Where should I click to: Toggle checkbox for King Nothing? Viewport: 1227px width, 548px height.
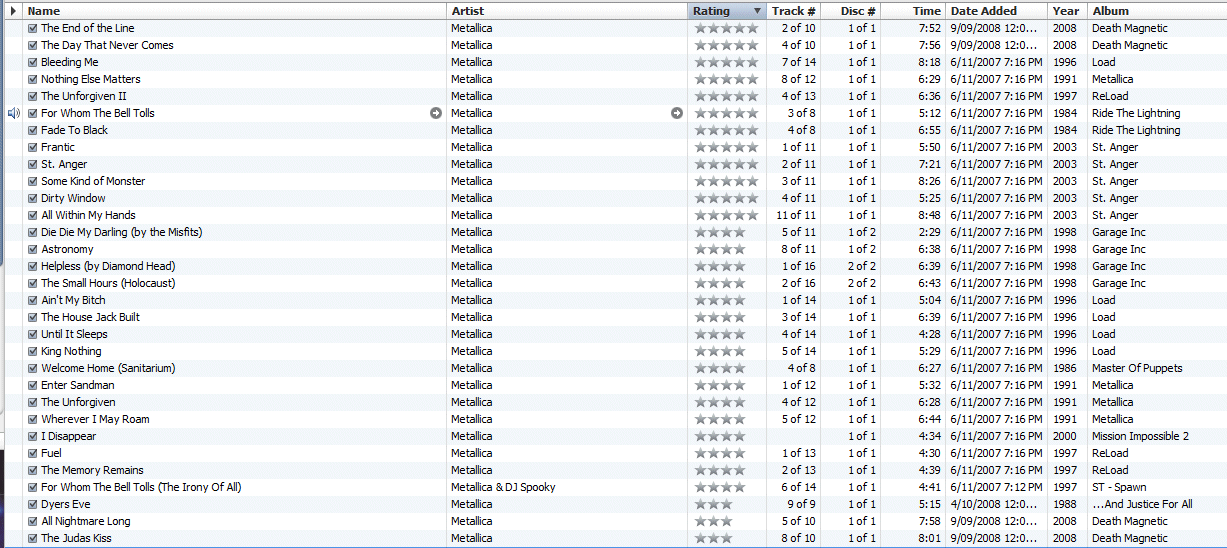click(x=33, y=351)
